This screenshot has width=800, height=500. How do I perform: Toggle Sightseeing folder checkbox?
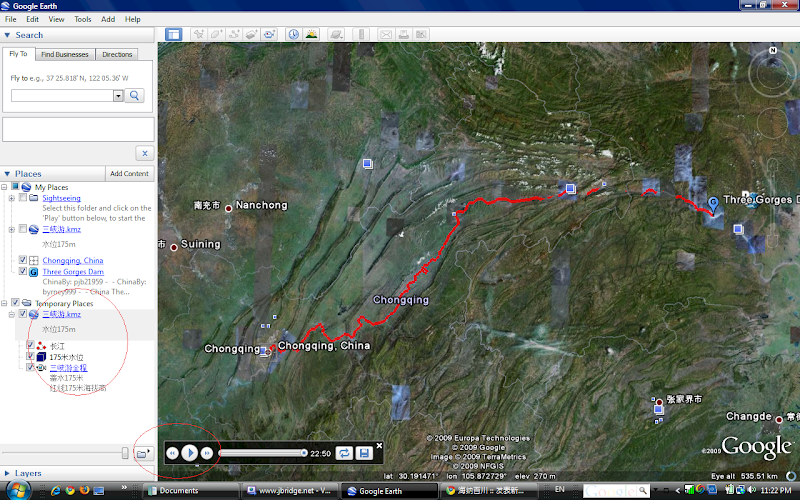point(23,197)
